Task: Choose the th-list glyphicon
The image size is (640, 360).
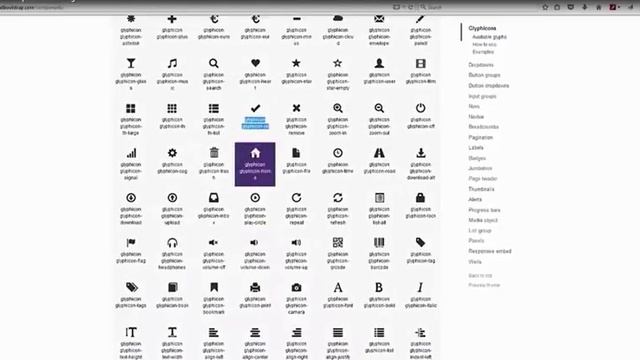Action: 213,108
